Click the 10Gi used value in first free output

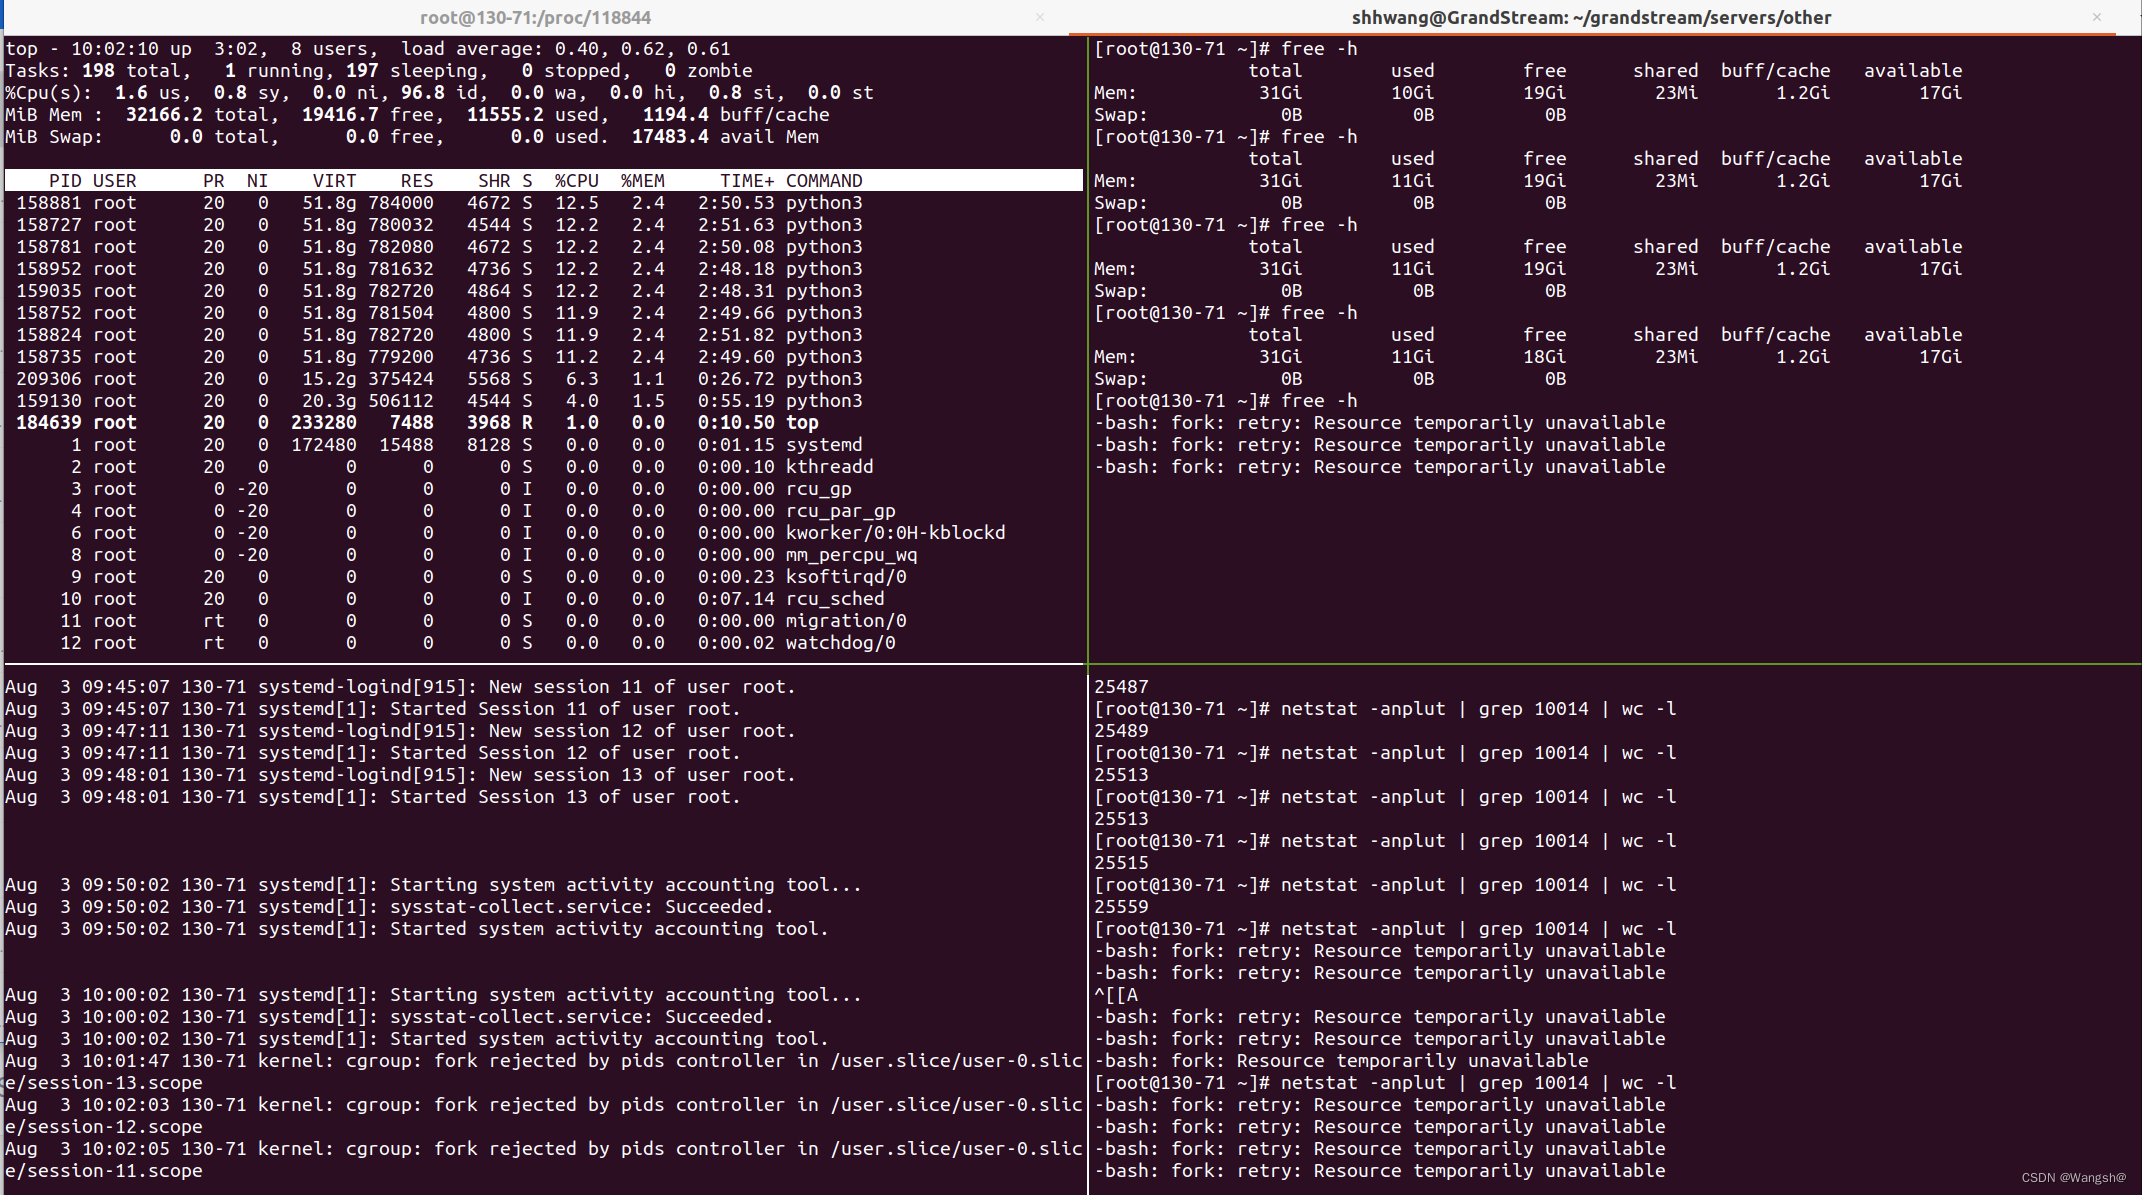pyautogui.click(x=1413, y=93)
